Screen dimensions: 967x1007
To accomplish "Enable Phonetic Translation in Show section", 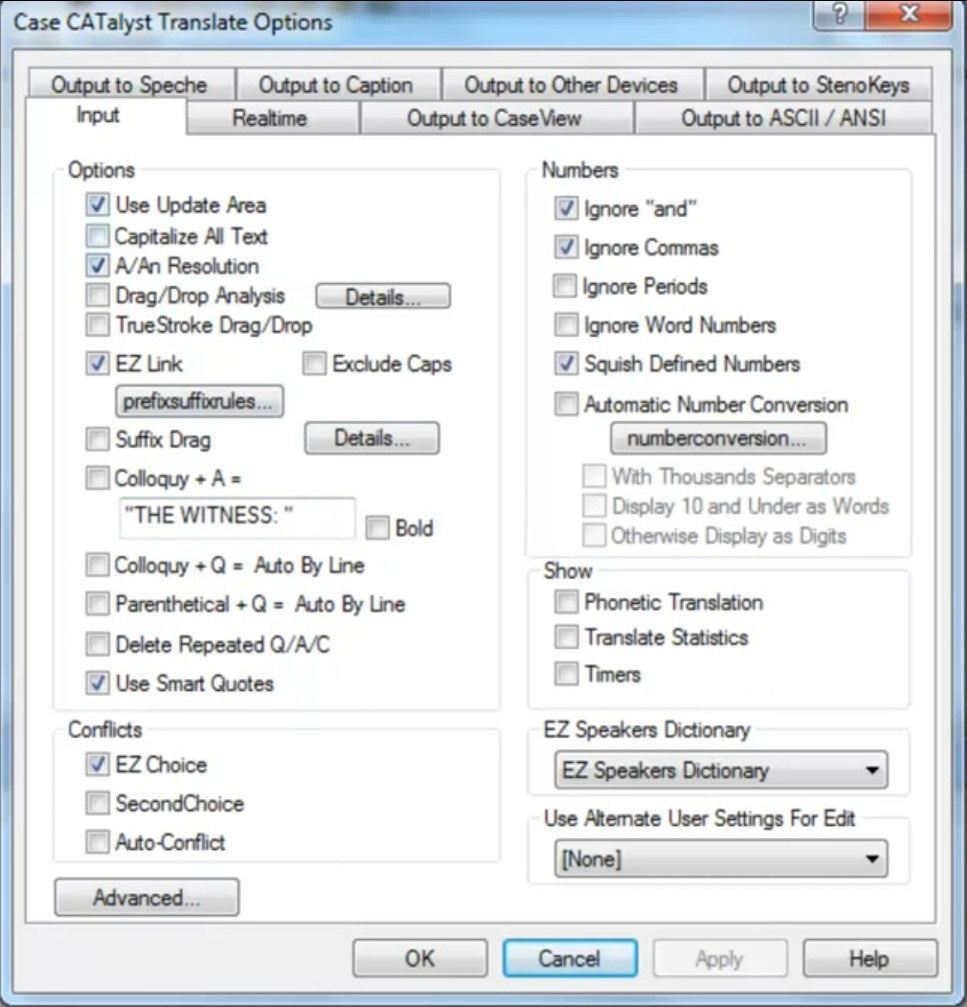I will pos(566,602).
